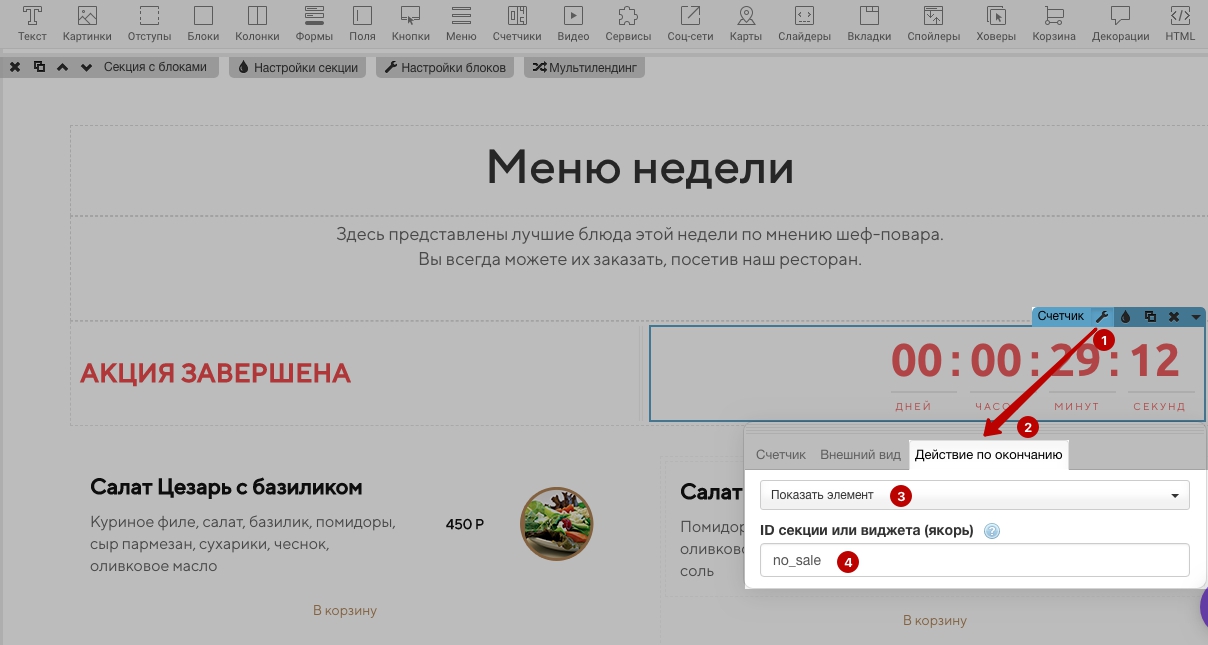Switch to the Счетчик settings tab
Image resolution: width=1208 pixels, height=645 pixels.
[x=781, y=454]
